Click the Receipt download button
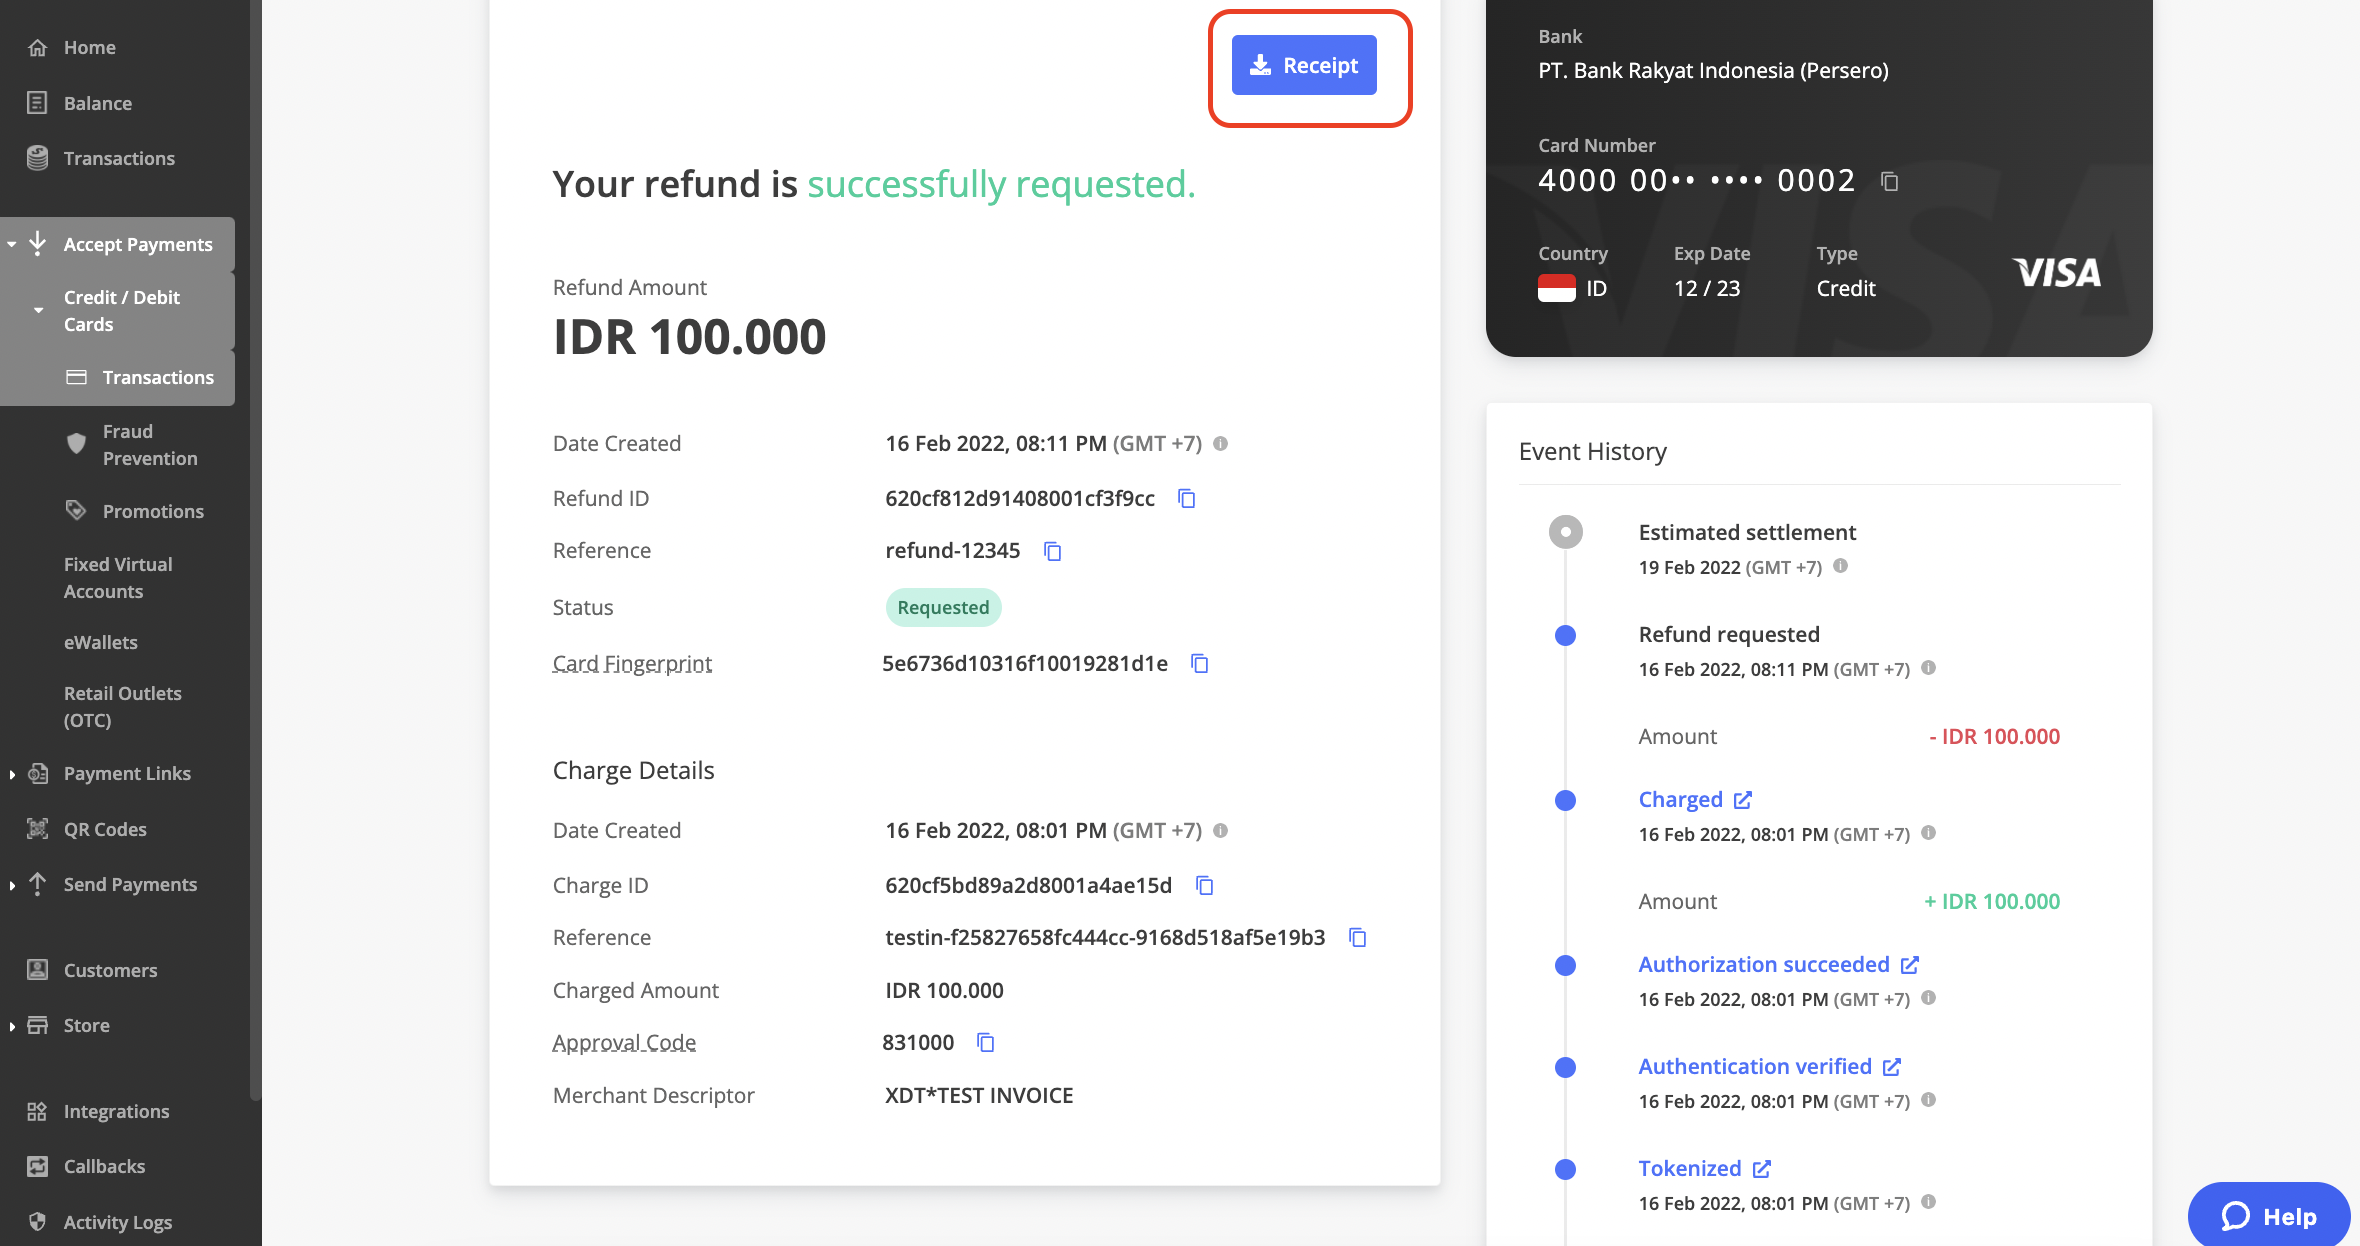Screen dimensions: 2360x1246 point(1303,65)
